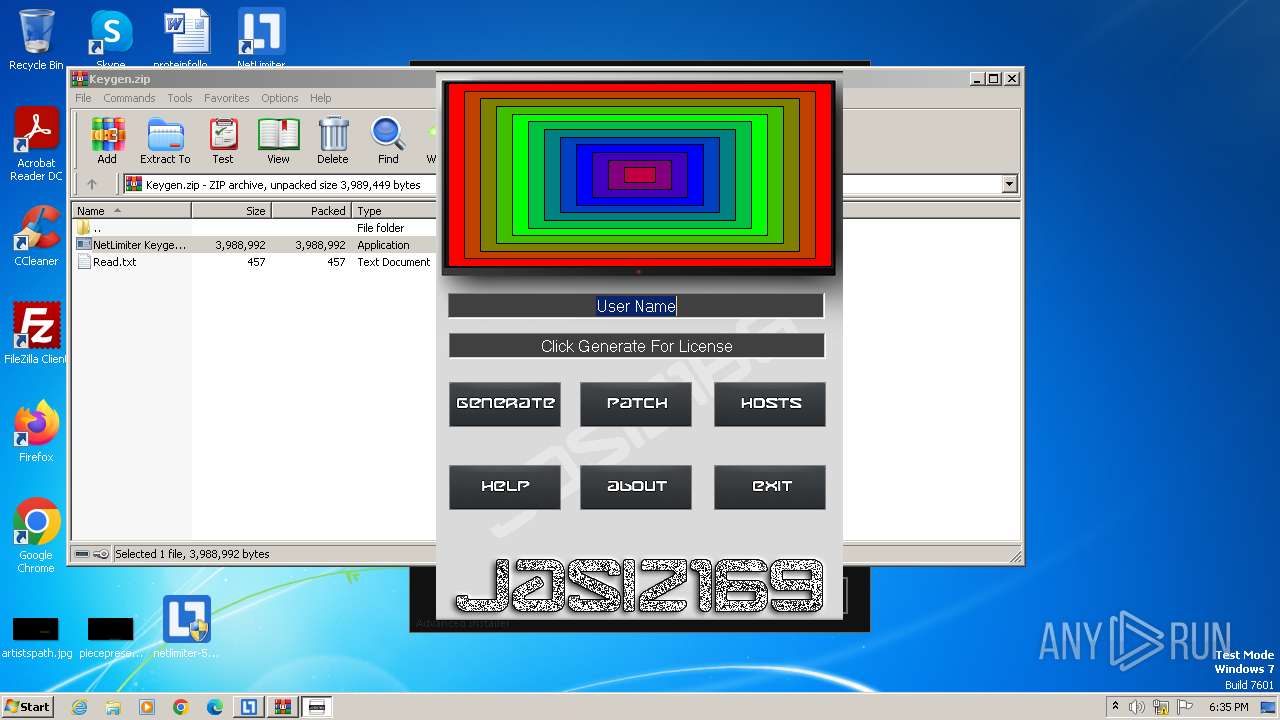Click the Extract To toolbar icon

point(165,141)
